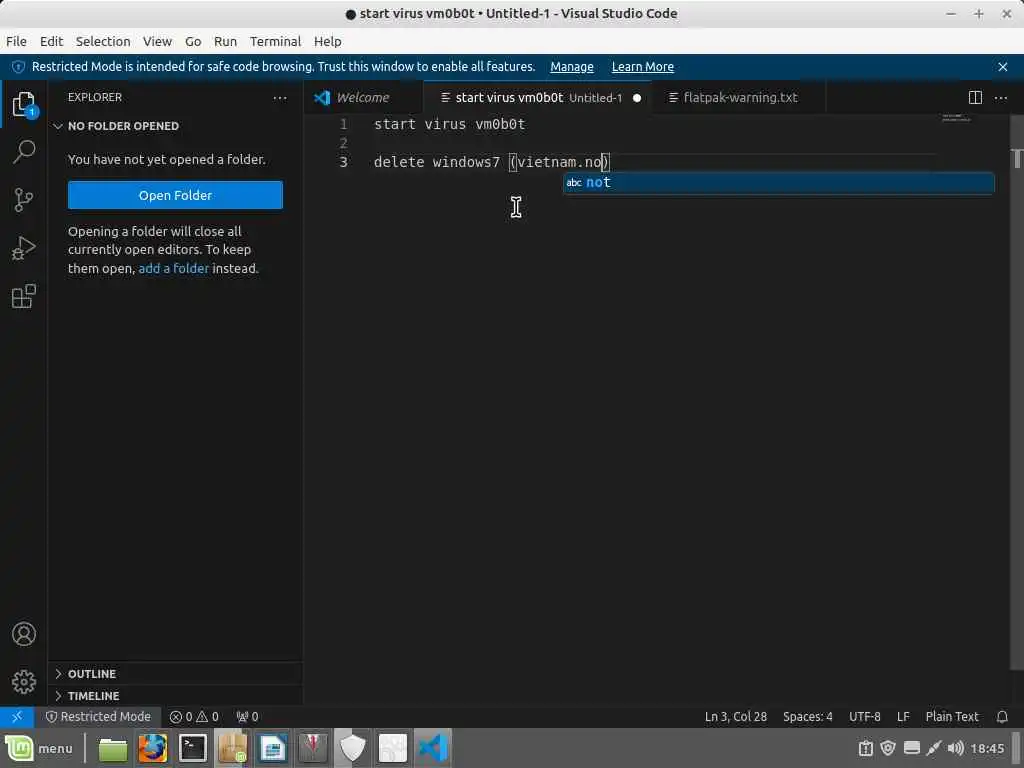Click the update manager shield tray icon
Viewport: 1024px width, 768px height.
tap(888, 748)
